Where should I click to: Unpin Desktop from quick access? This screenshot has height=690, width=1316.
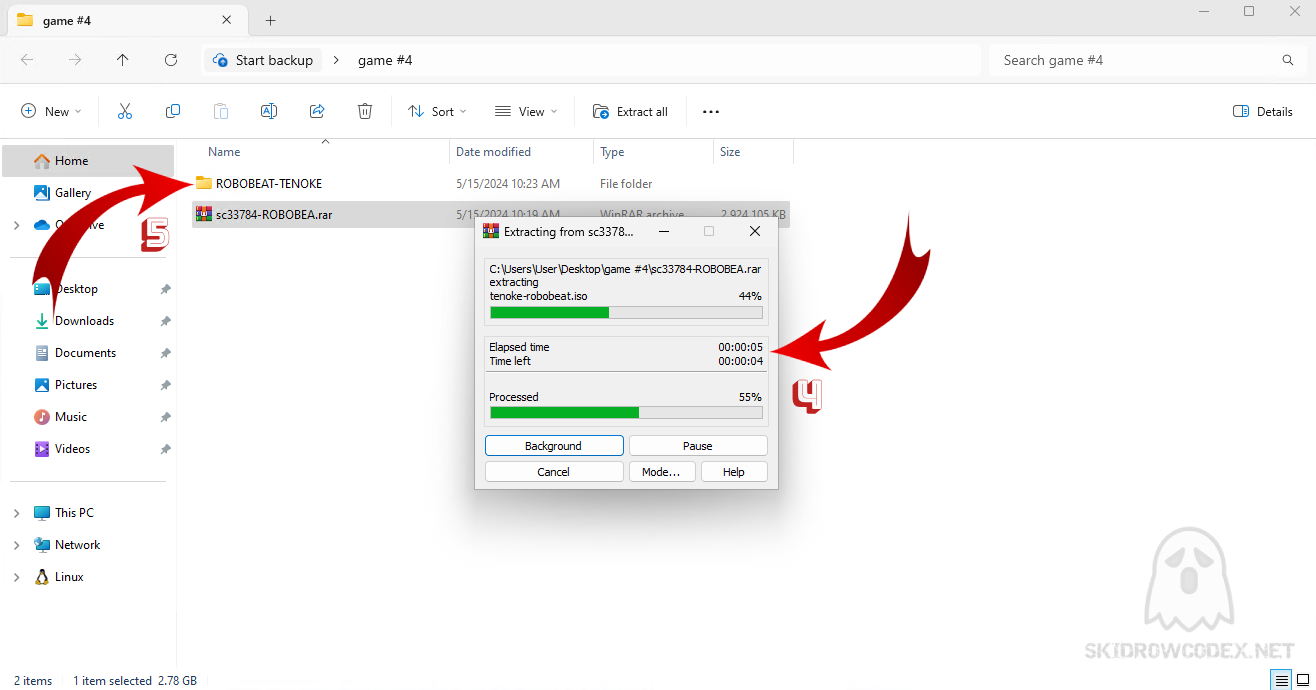(x=165, y=289)
